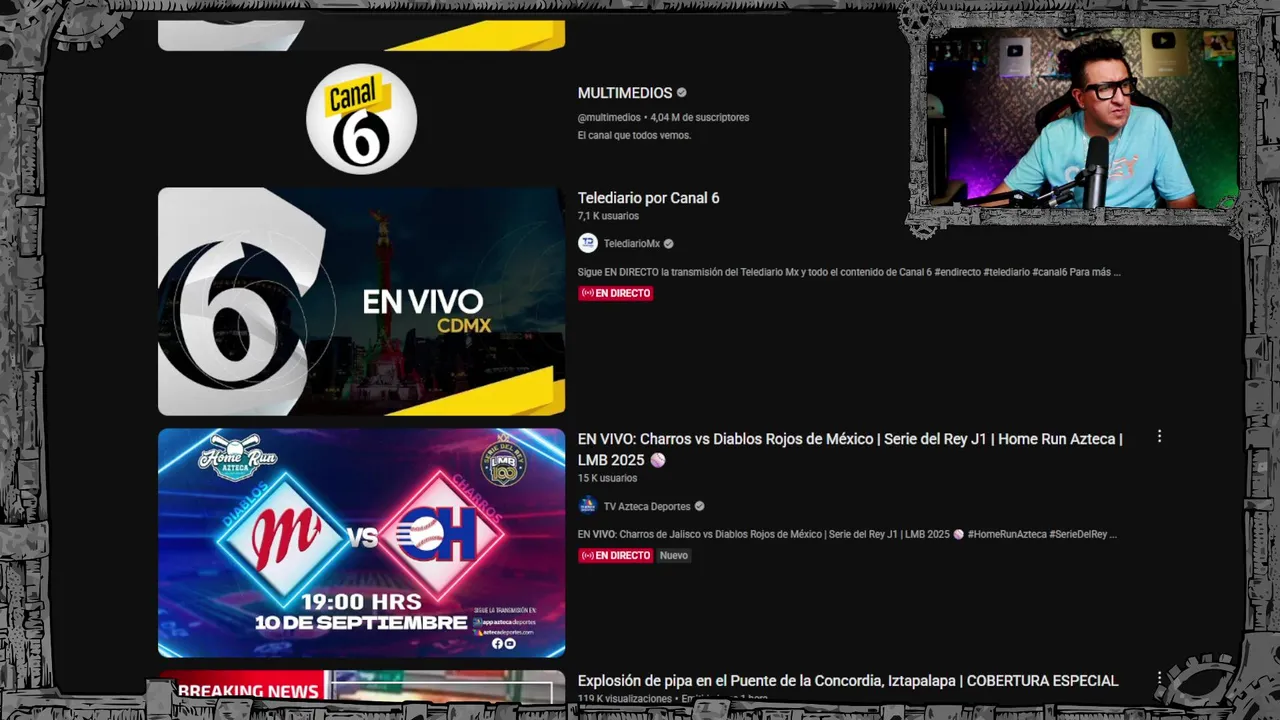Open the TV Azteca Deportes channel link
The image size is (1280, 720).
click(x=647, y=506)
